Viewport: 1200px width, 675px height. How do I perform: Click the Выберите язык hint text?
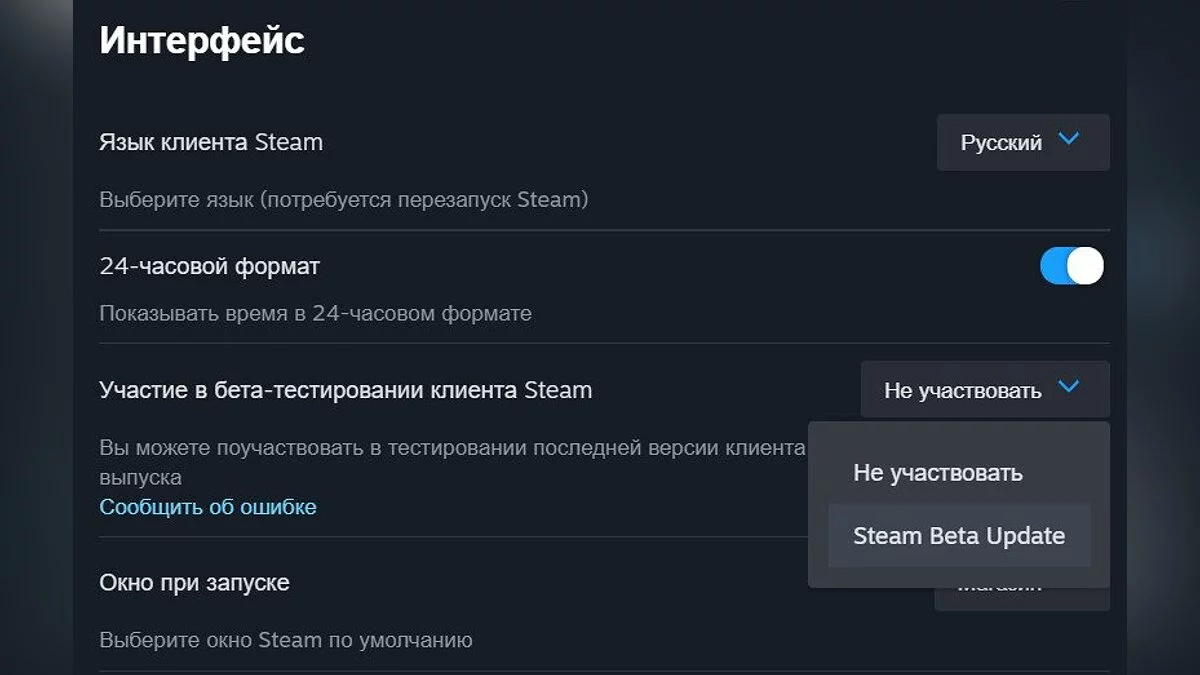pos(343,200)
